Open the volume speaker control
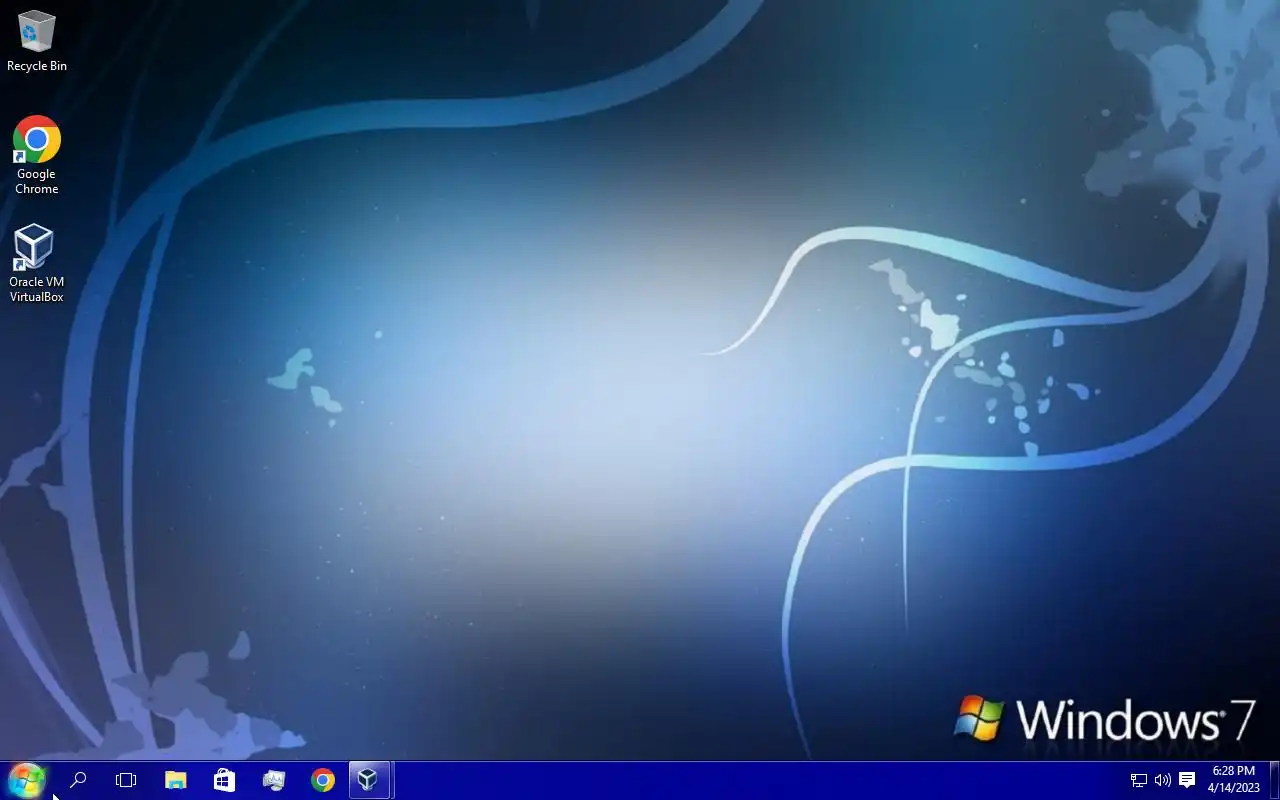The height and width of the screenshot is (800, 1280). (1162, 780)
